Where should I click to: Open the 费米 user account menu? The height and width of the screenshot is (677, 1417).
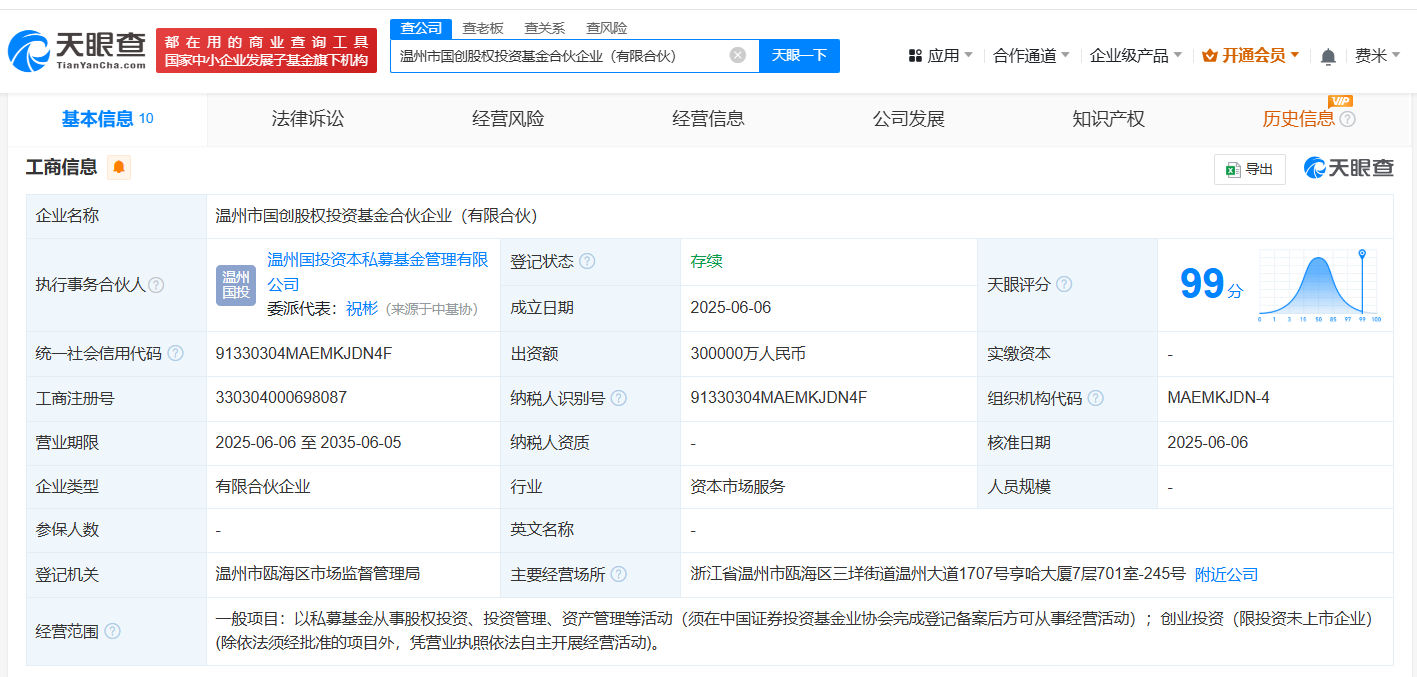(1377, 56)
